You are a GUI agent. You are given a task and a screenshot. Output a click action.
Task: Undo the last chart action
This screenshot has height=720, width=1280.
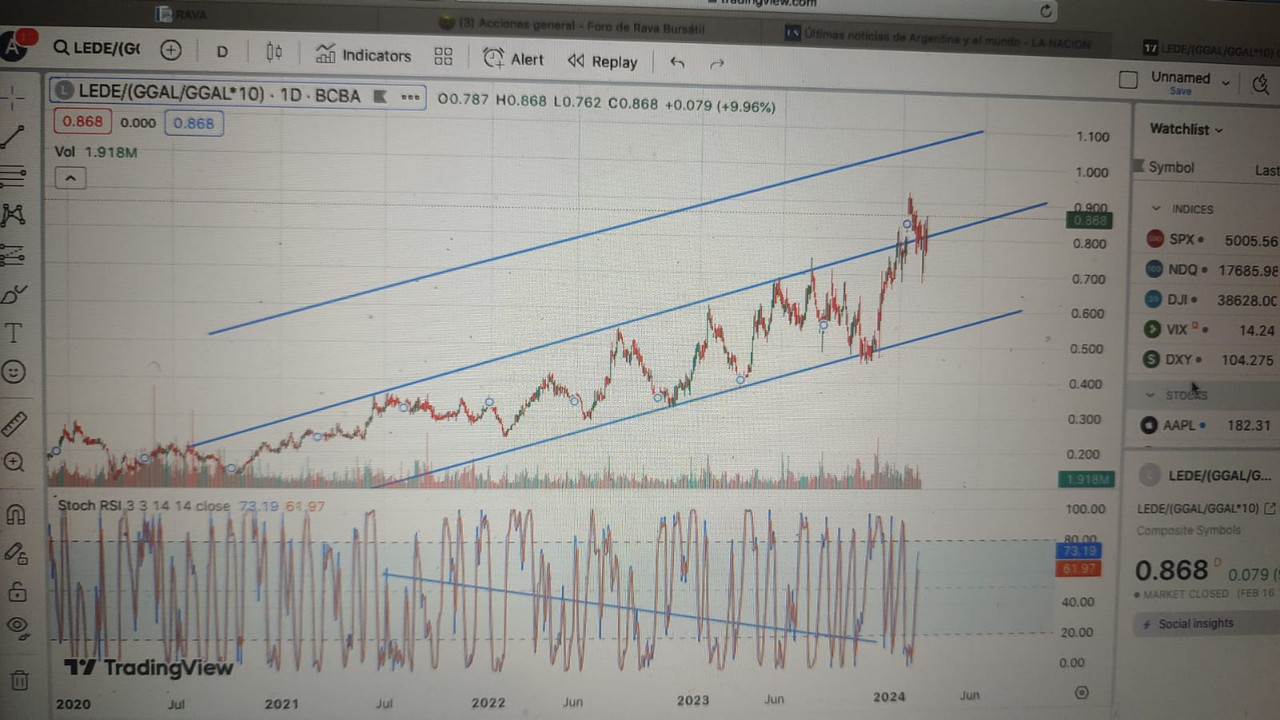coord(677,63)
